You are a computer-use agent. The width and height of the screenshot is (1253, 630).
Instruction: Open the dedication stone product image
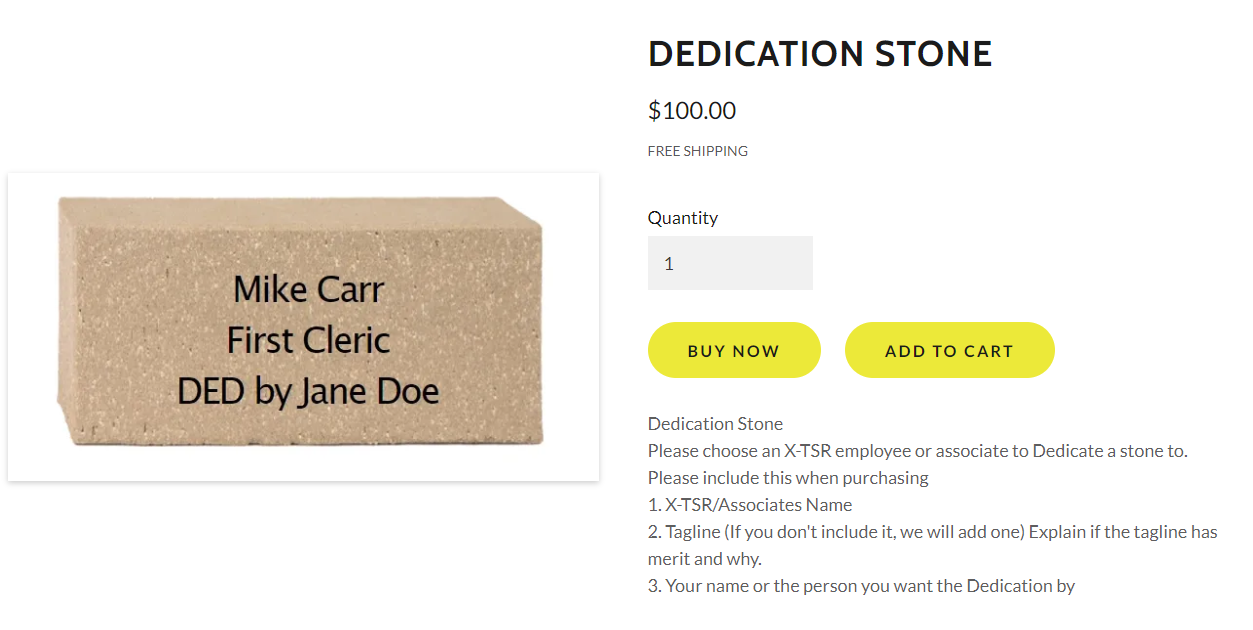pos(303,326)
